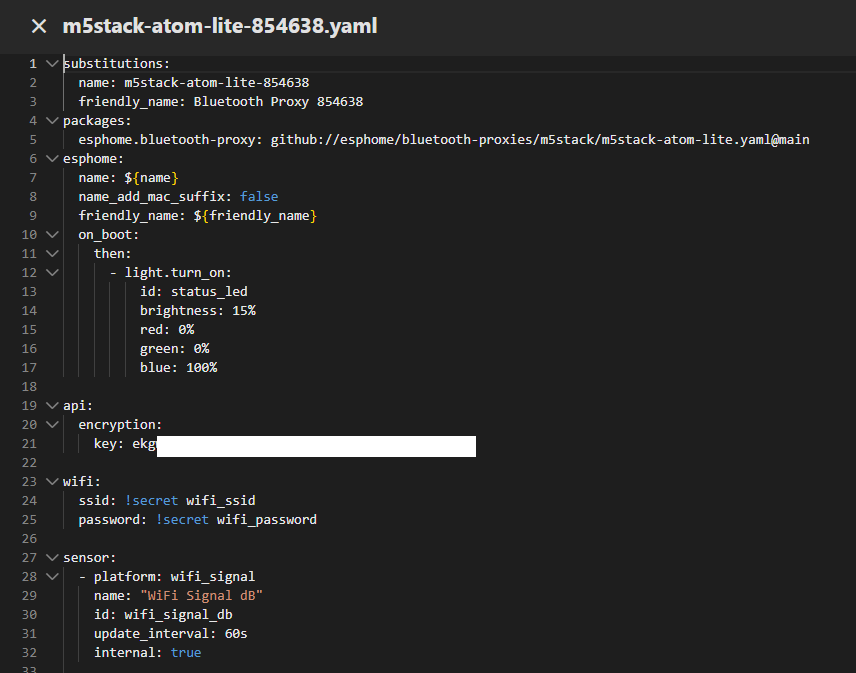The width and height of the screenshot is (856, 673).
Task: Fold the wifi_signal platform entry chevron
Action: [x=52, y=577]
